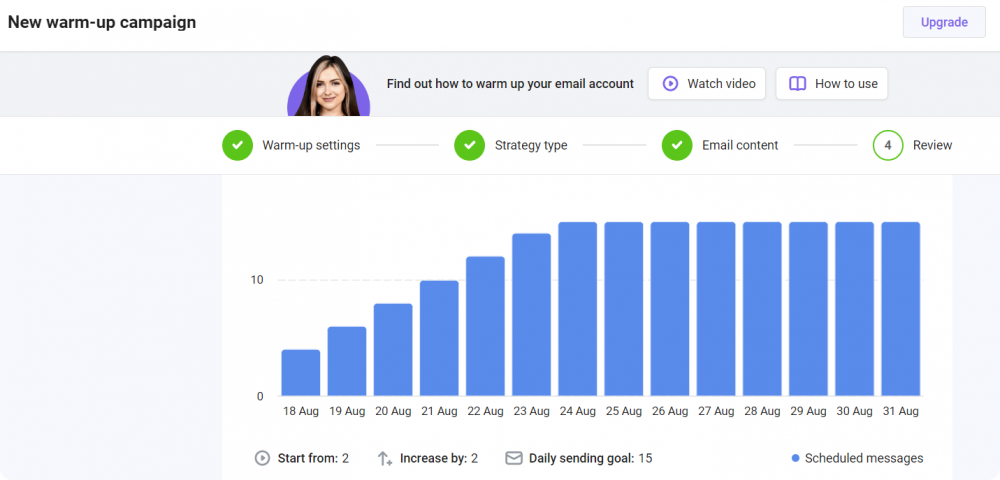Click the play icon beside Start from
This screenshot has height=480, width=1000.
click(262, 458)
